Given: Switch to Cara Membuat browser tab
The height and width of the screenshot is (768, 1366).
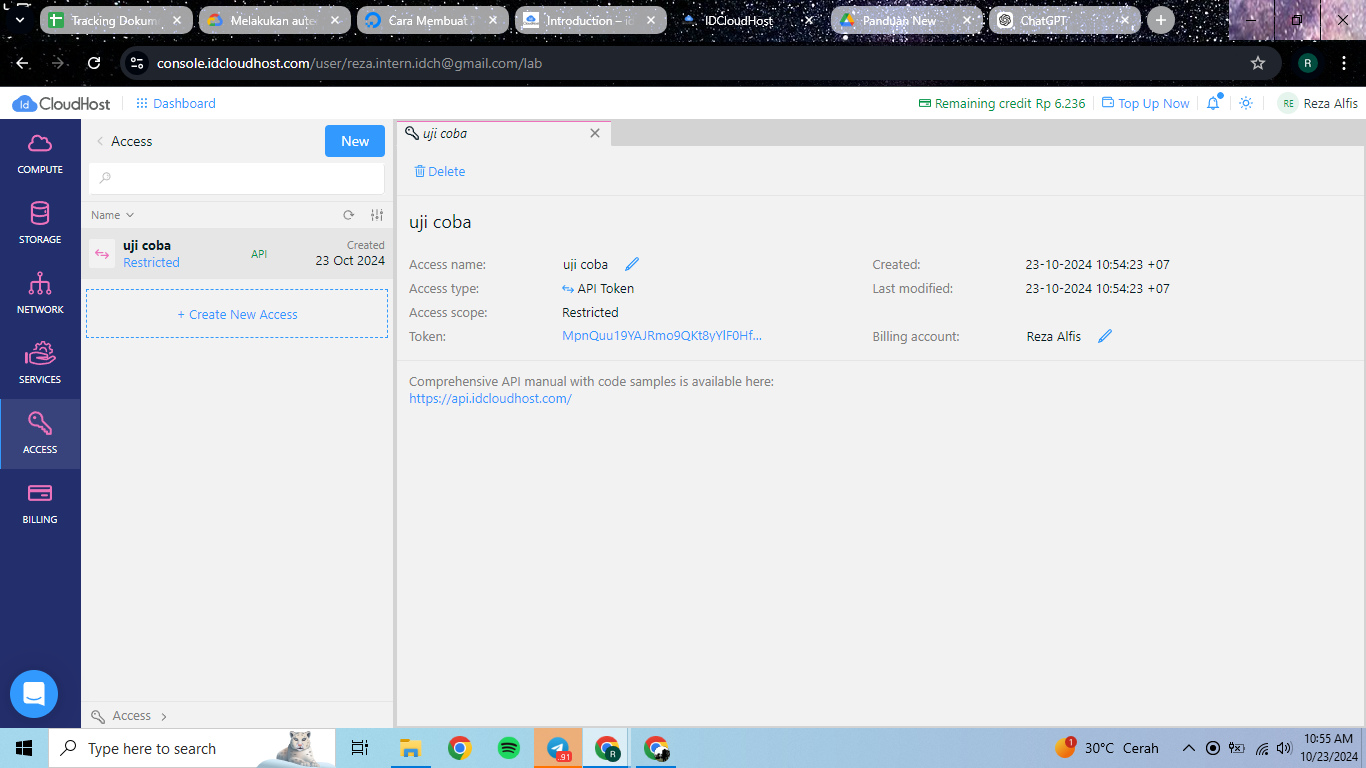Looking at the screenshot, I should coord(432,20).
